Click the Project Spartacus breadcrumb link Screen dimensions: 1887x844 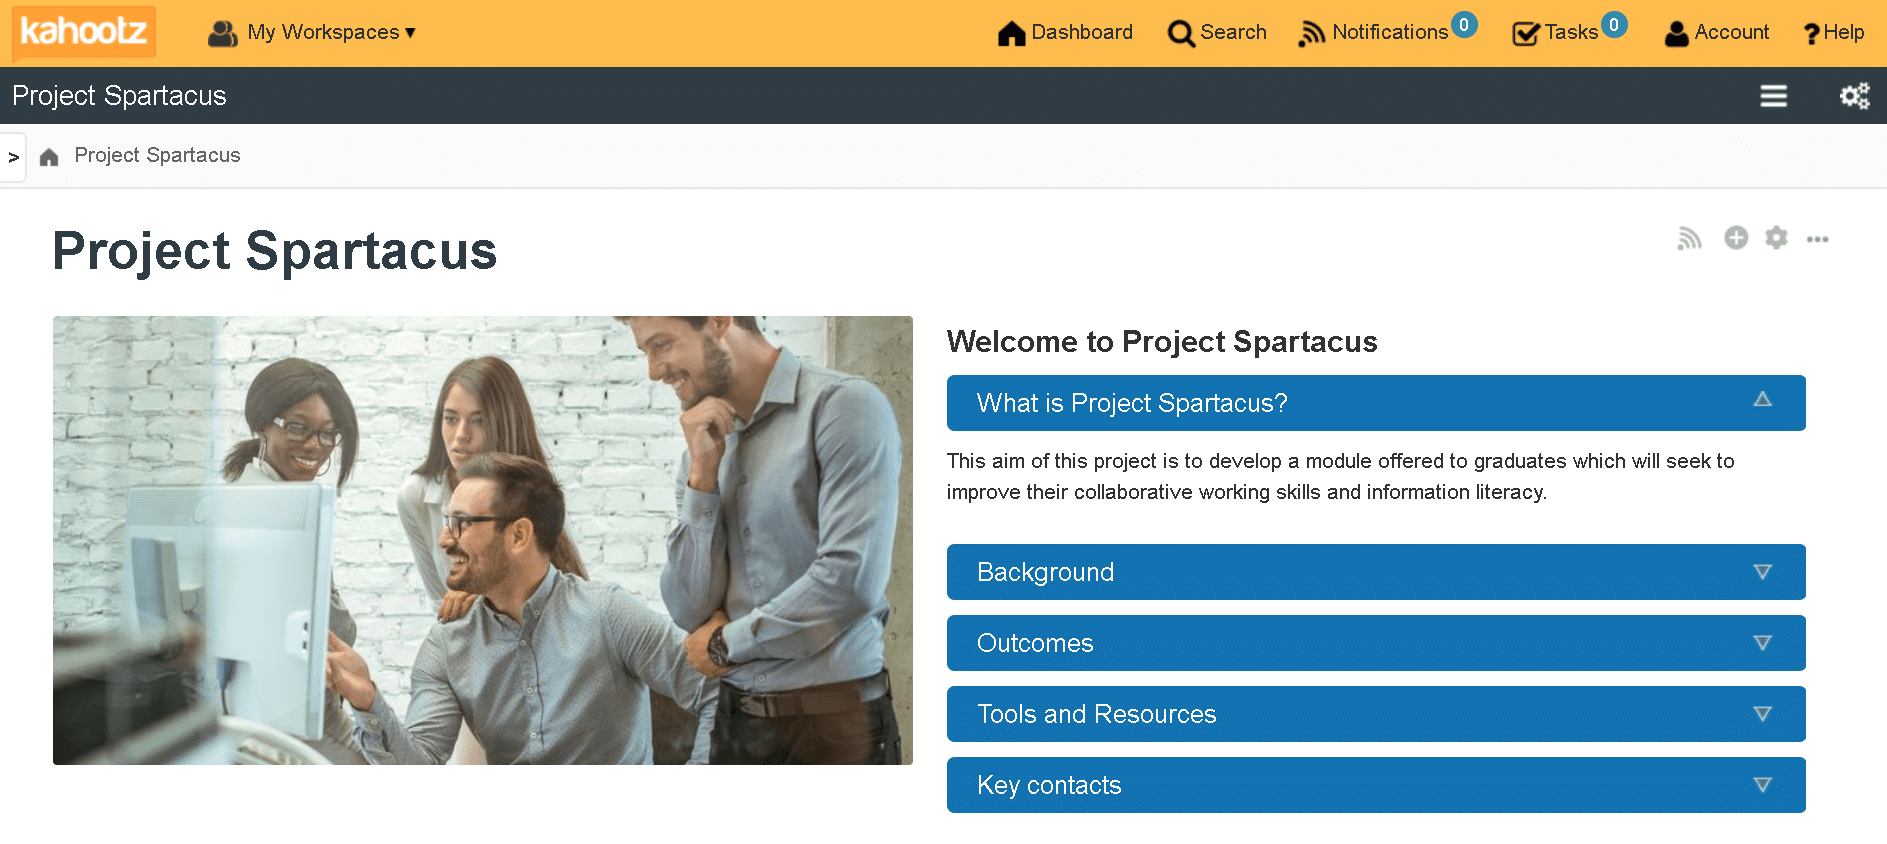tap(157, 155)
